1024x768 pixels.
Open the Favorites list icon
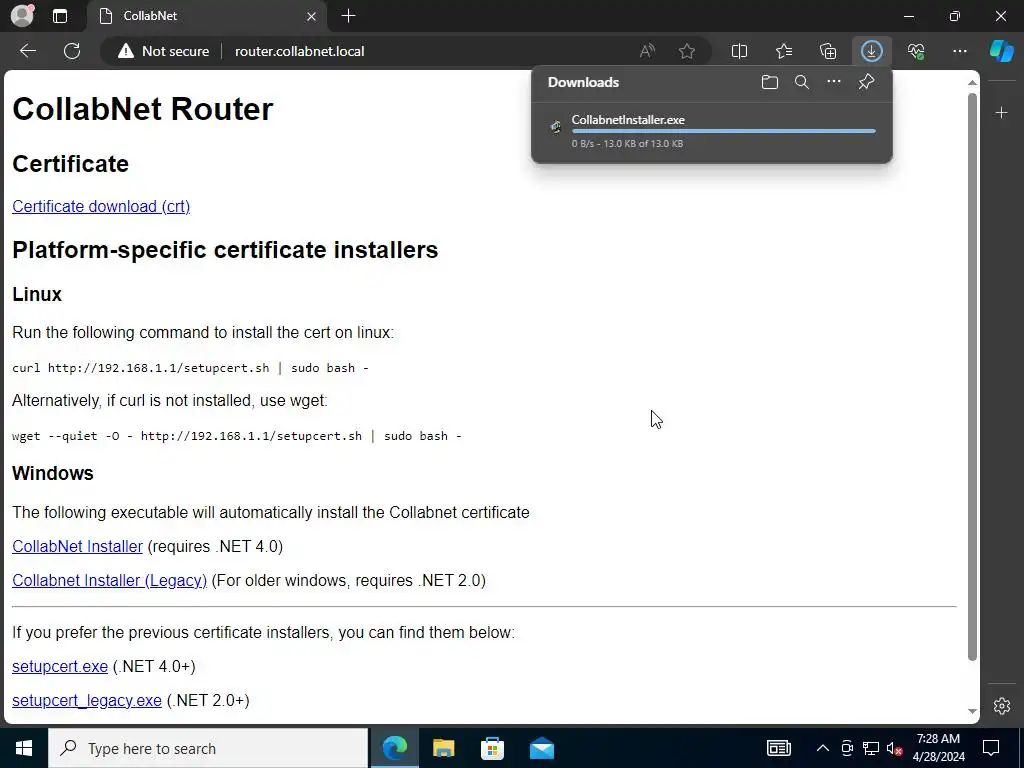(x=784, y=51)
